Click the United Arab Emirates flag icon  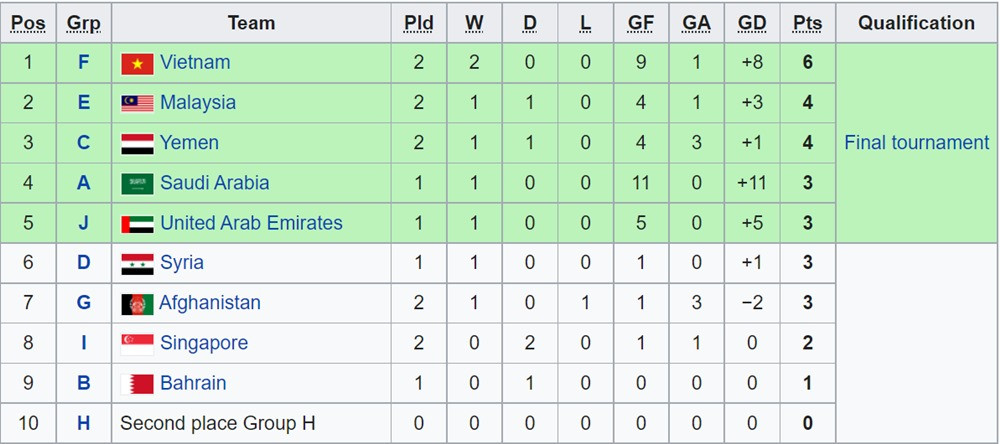[x=137, y=223]
